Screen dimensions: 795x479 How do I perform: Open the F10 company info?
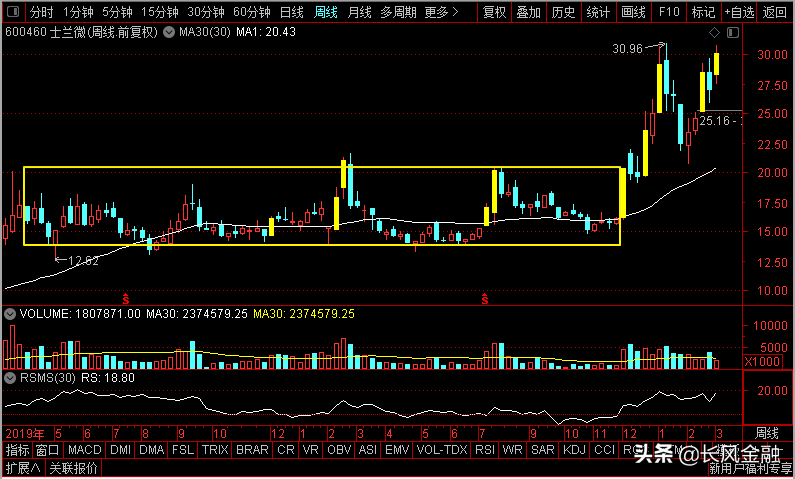pyautogui.click(x=669, y=12)
